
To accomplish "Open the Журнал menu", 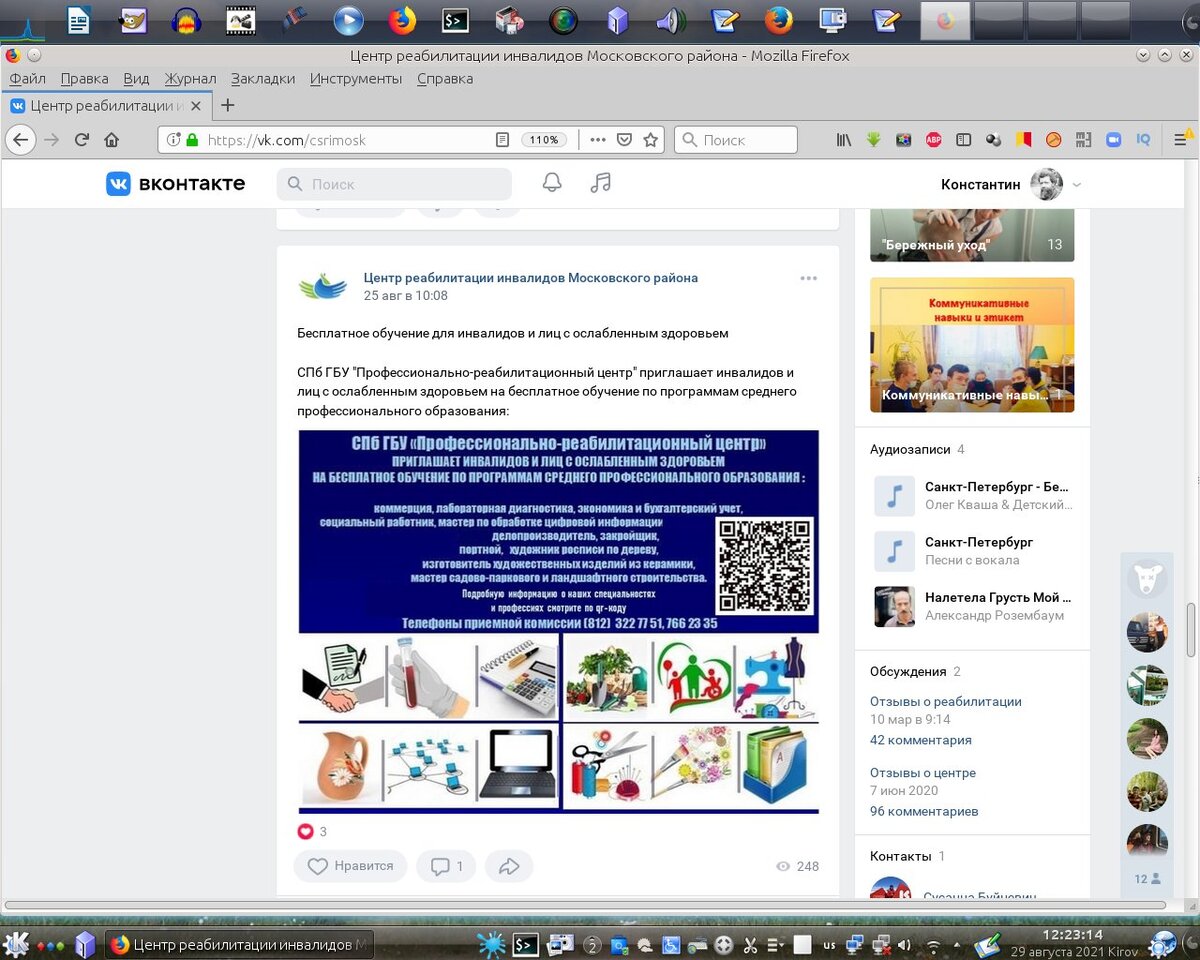I will point(190,79).
